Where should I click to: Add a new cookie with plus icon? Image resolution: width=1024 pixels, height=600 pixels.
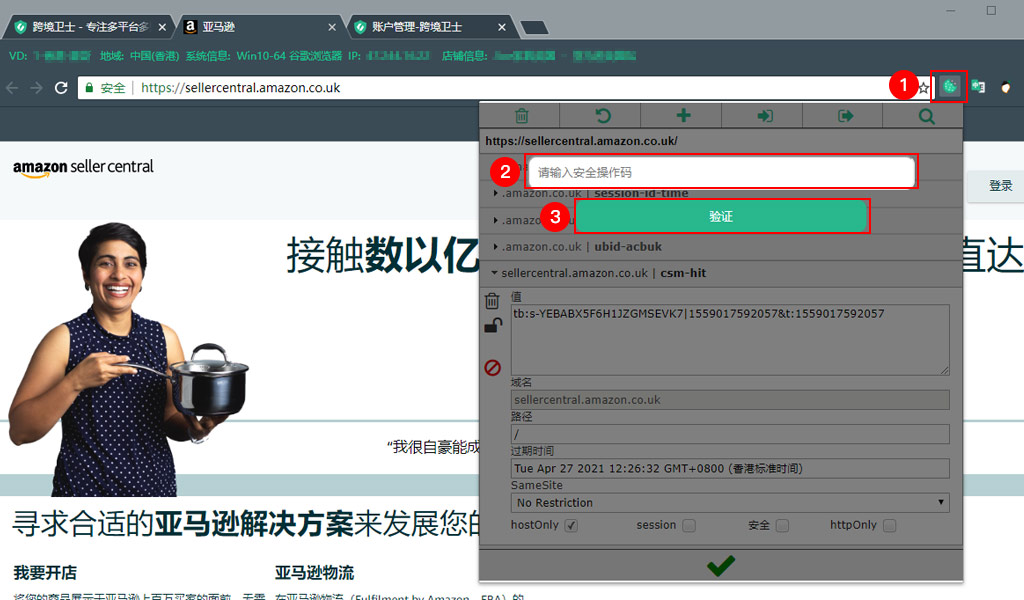click(683, 116)
